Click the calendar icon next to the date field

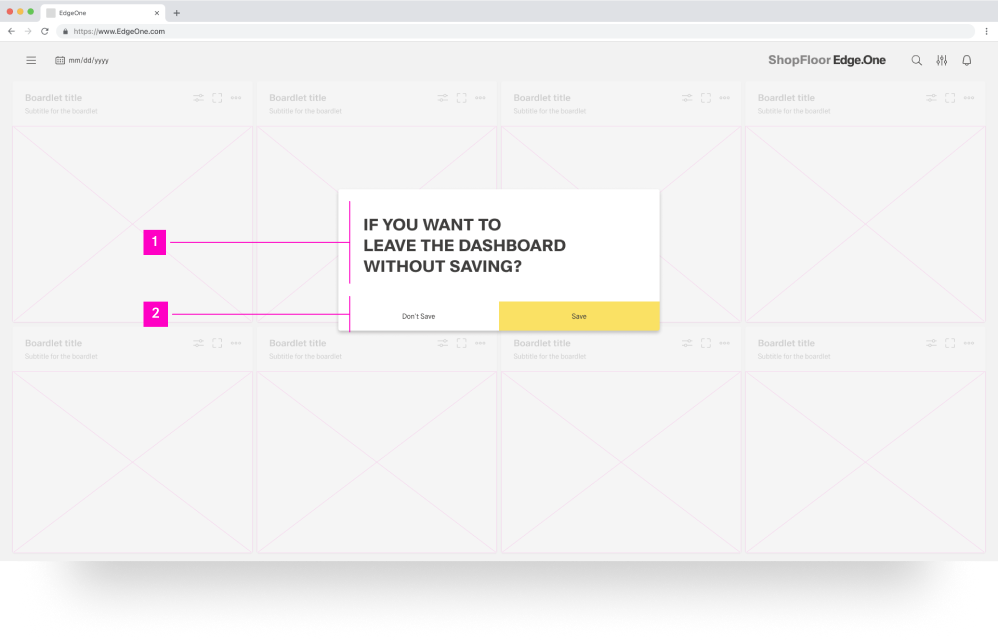[62, 60]
